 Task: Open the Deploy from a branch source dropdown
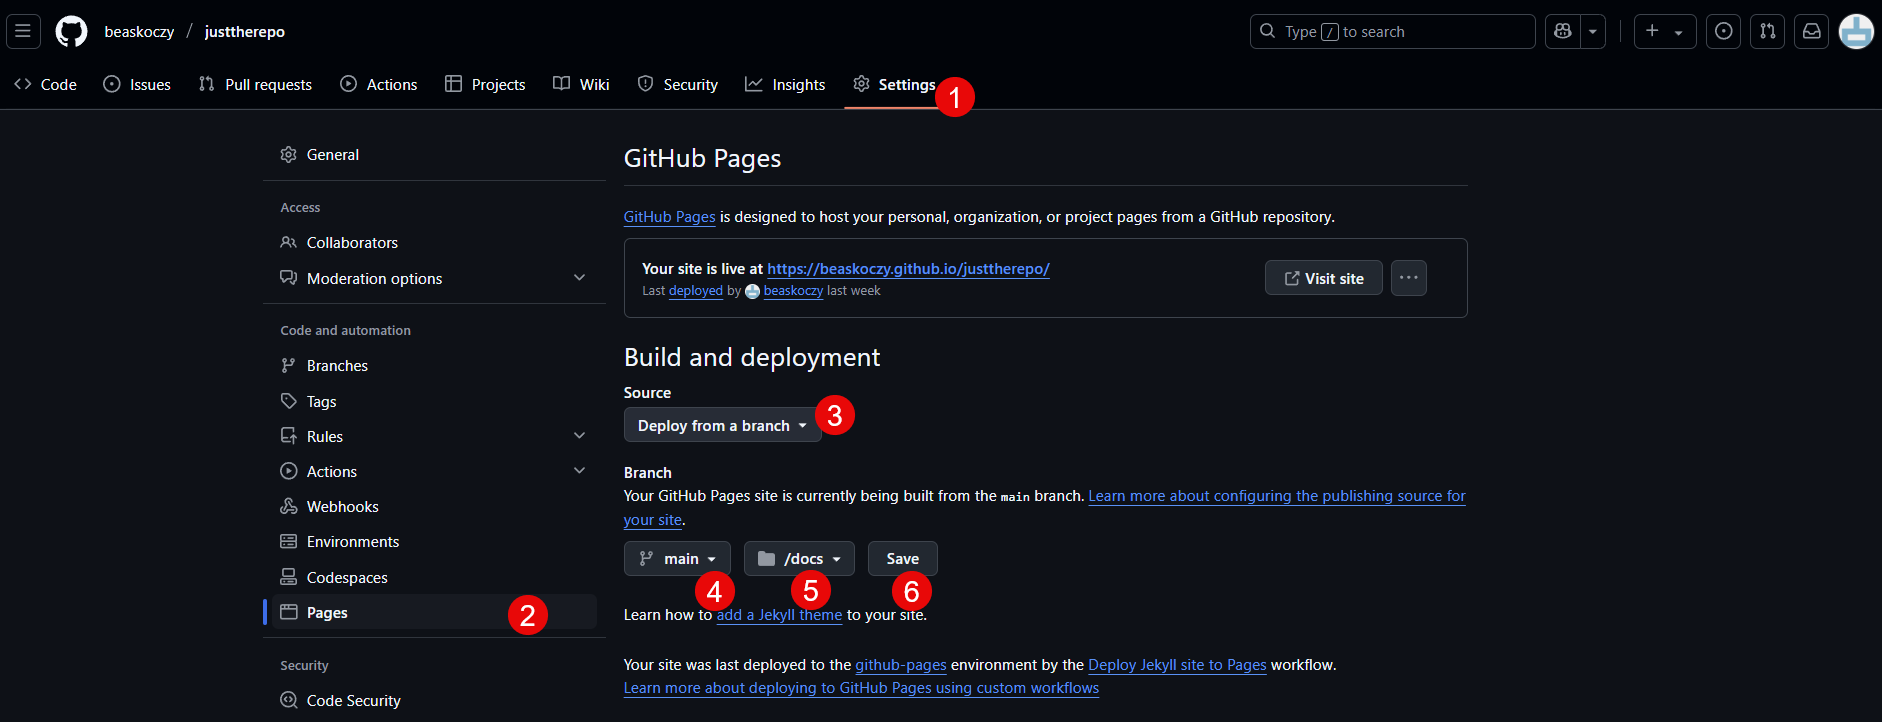pyautogui.click(x=723, y=425)
